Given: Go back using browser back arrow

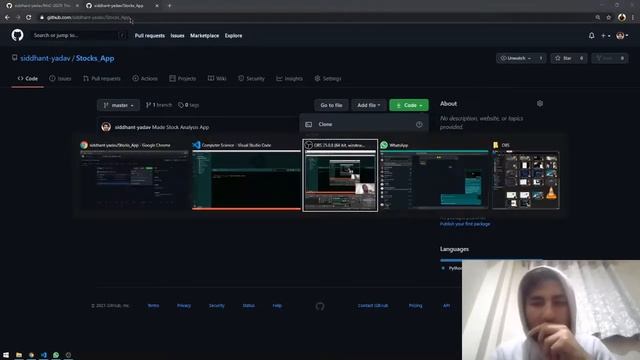Looking at the screenshot, I should (7, 18).
